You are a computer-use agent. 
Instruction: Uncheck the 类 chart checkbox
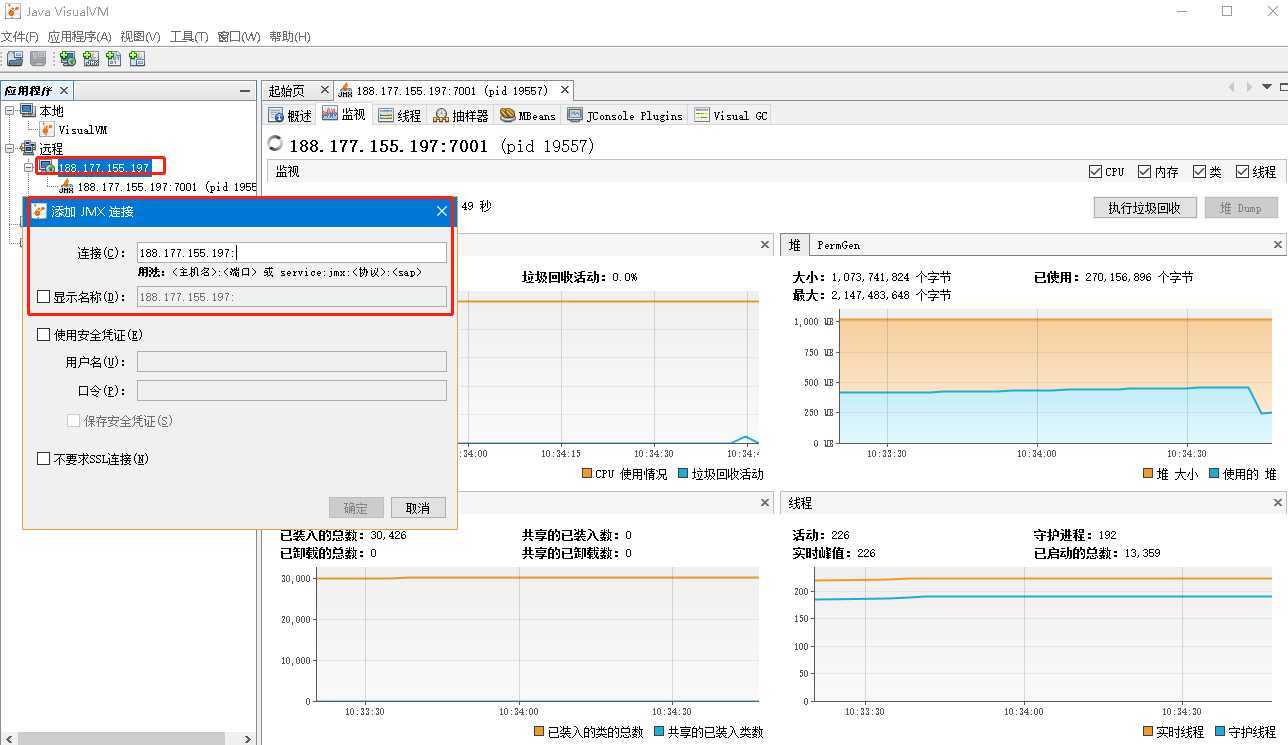click(x=1199, y=171)
